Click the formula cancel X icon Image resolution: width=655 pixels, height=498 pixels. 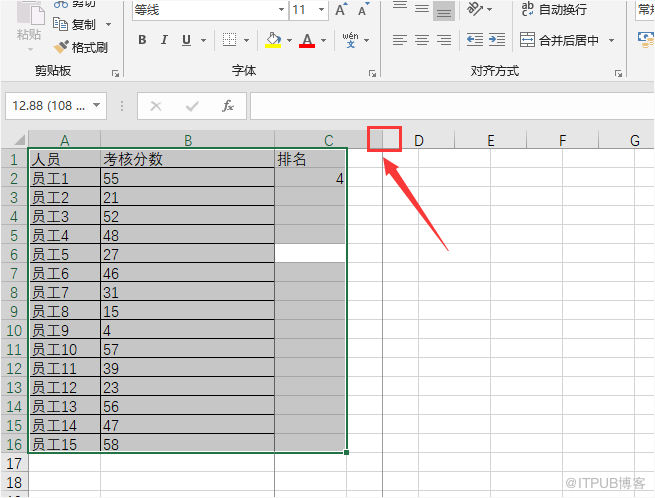coord(156,106)
